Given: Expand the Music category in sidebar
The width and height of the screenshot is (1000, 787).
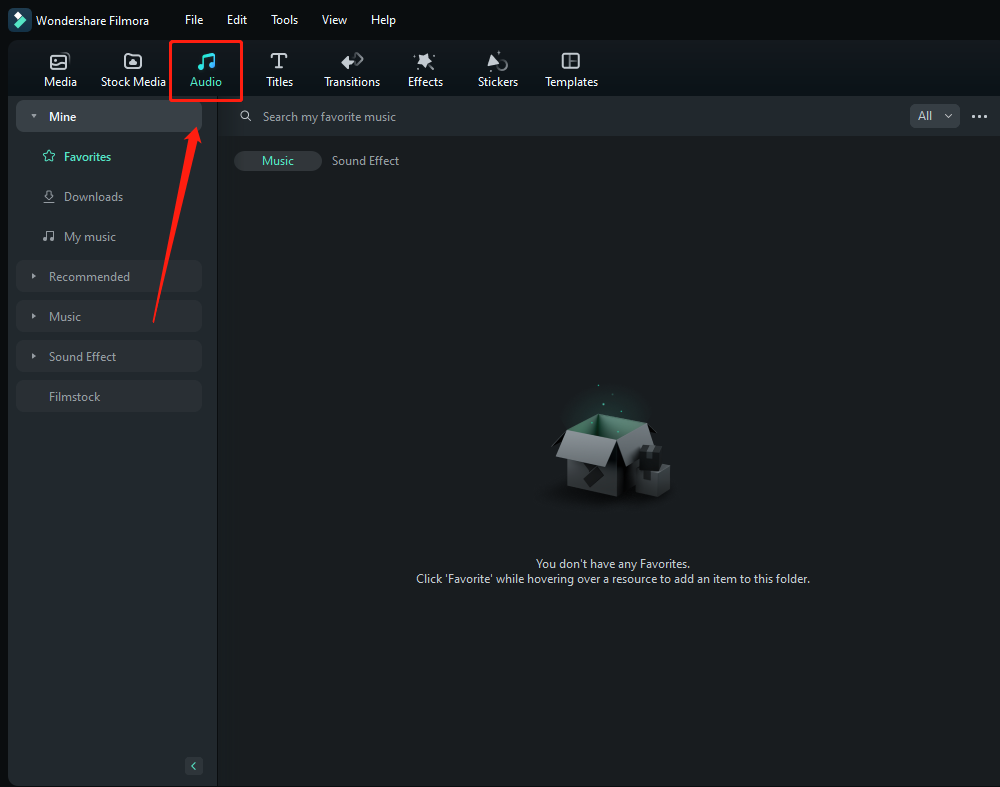Looking at the screenshot, I should [34, 317].
